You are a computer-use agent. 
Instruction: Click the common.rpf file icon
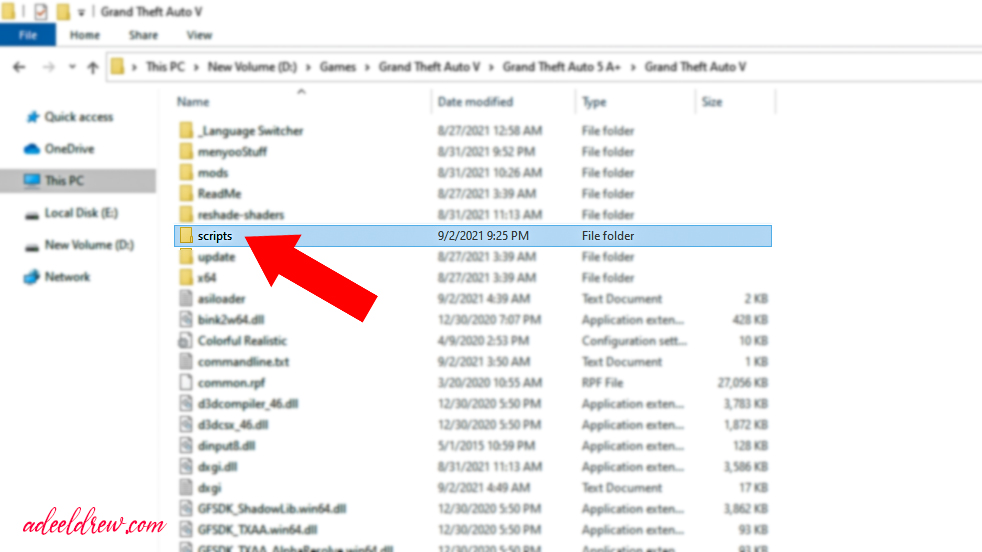tap(185, 382)
